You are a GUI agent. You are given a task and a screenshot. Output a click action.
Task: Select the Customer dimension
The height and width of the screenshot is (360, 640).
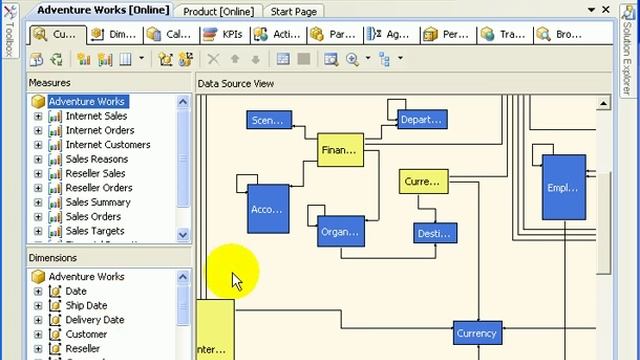click(86, 334)
